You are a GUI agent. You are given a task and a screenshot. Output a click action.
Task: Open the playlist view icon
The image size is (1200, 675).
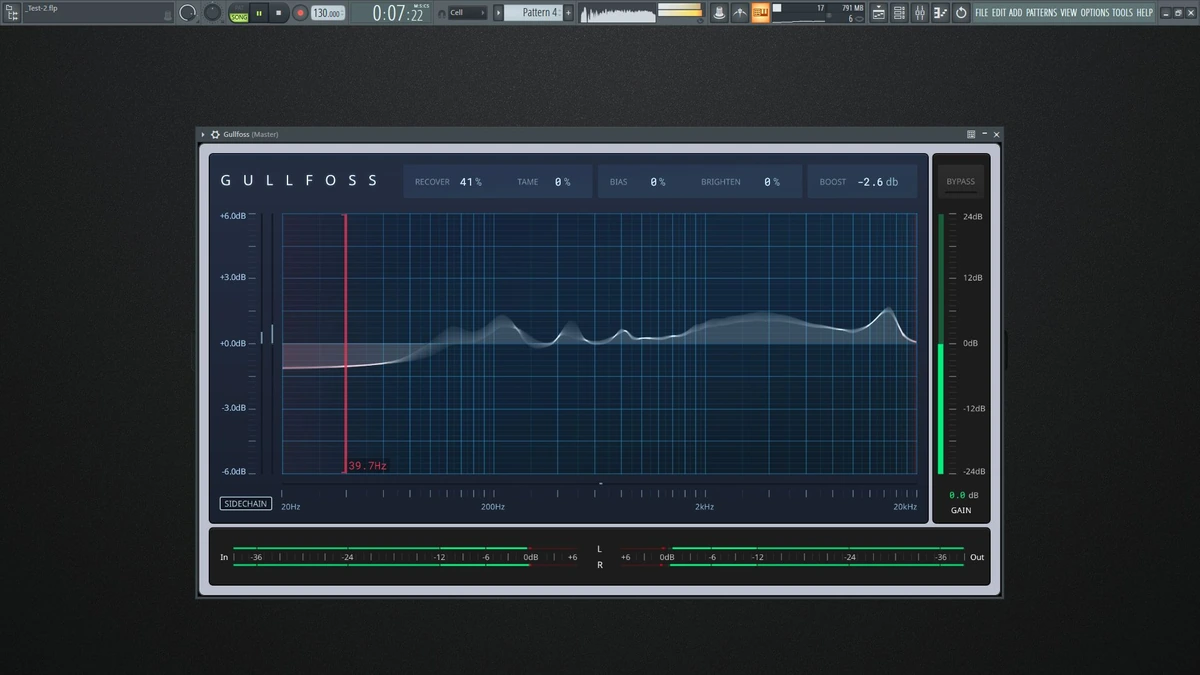(x=879, y=13)
